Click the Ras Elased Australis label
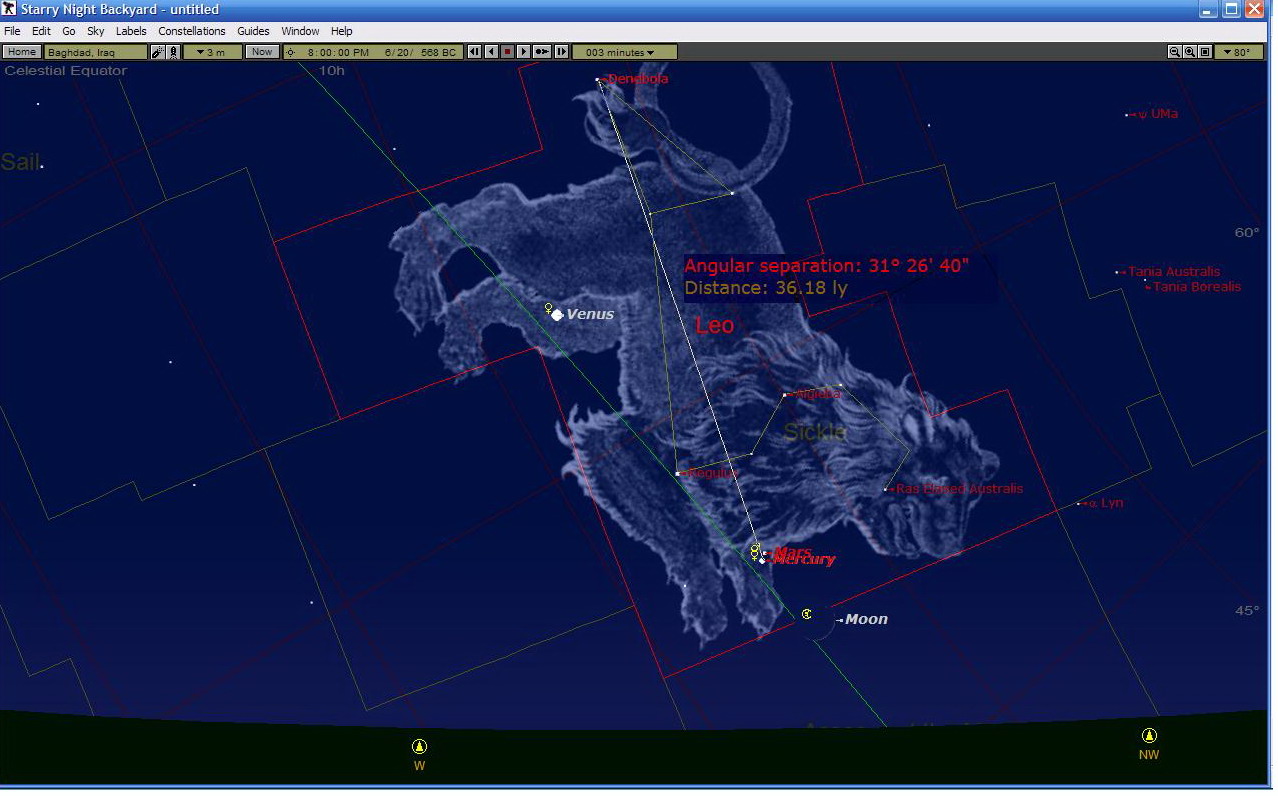 click(959, 489)
